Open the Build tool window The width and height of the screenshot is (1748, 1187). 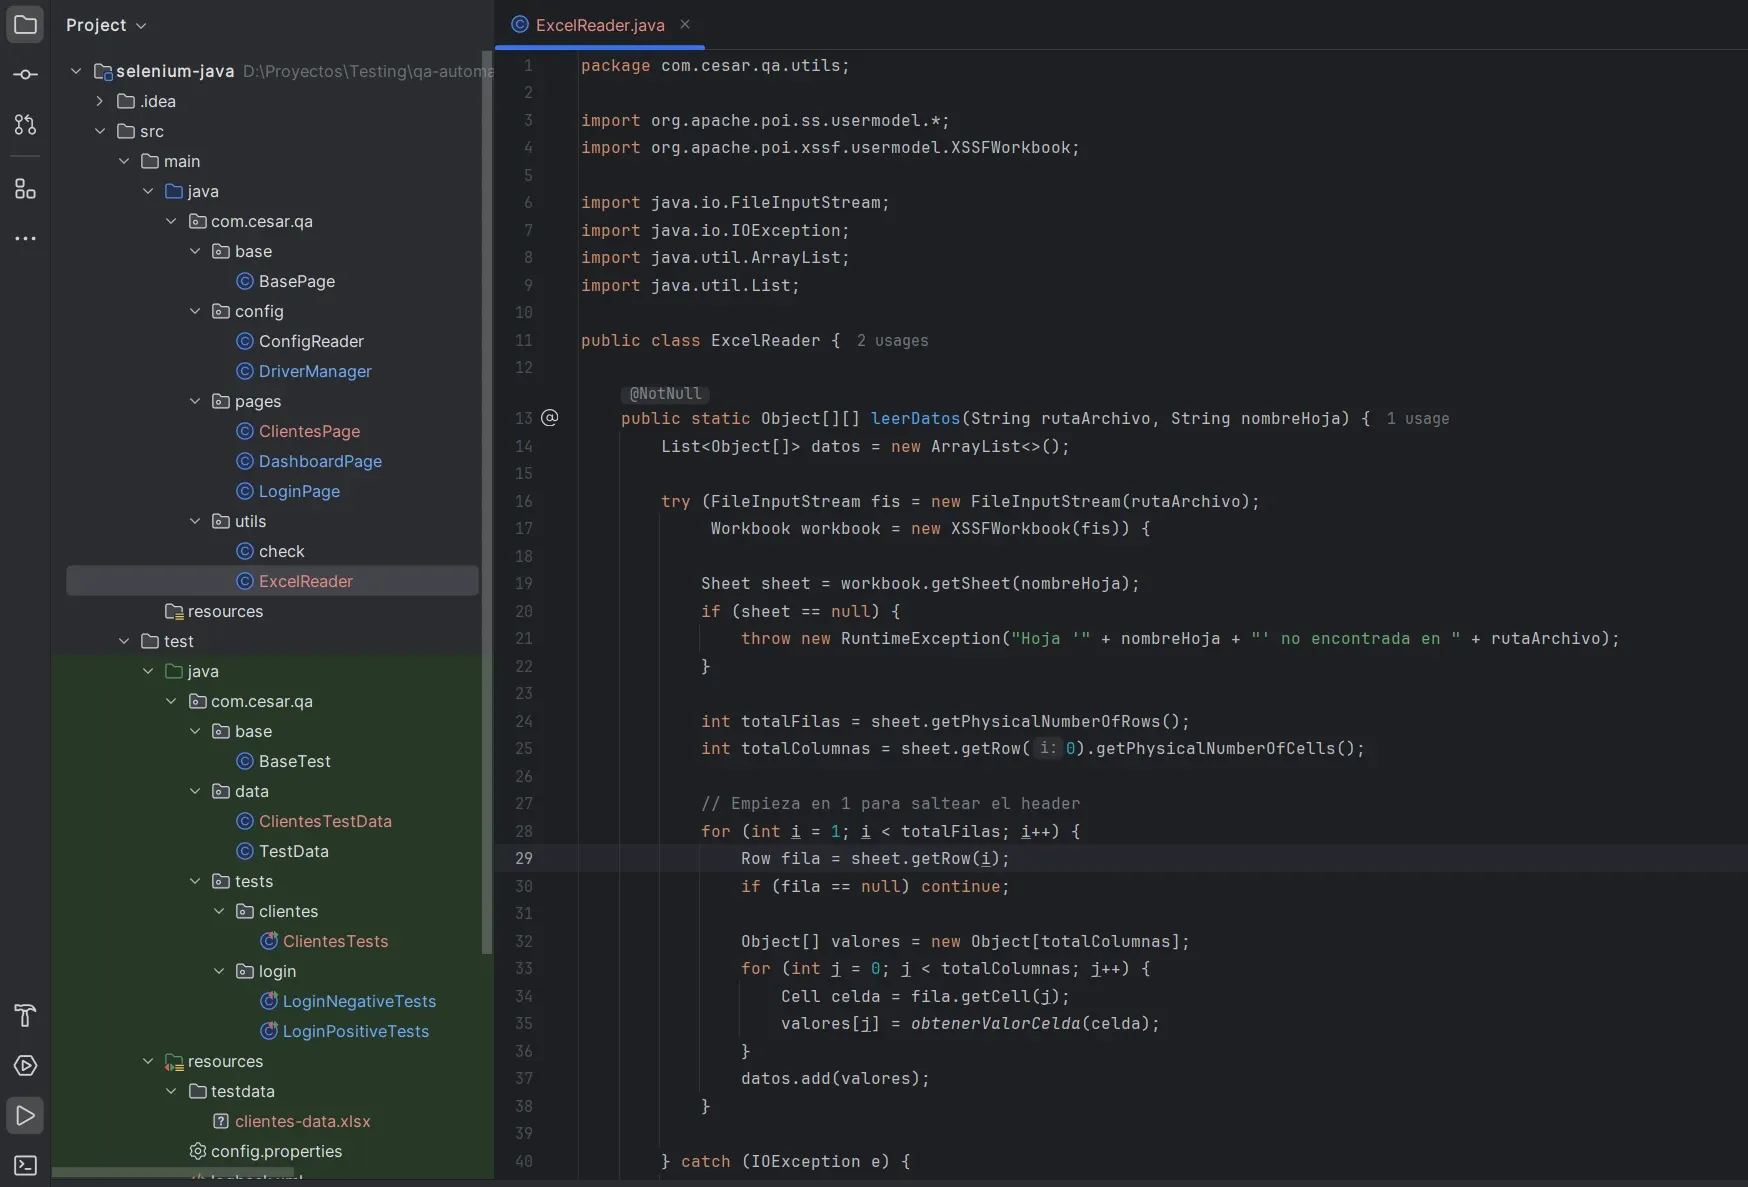(x=25, y=1016)
